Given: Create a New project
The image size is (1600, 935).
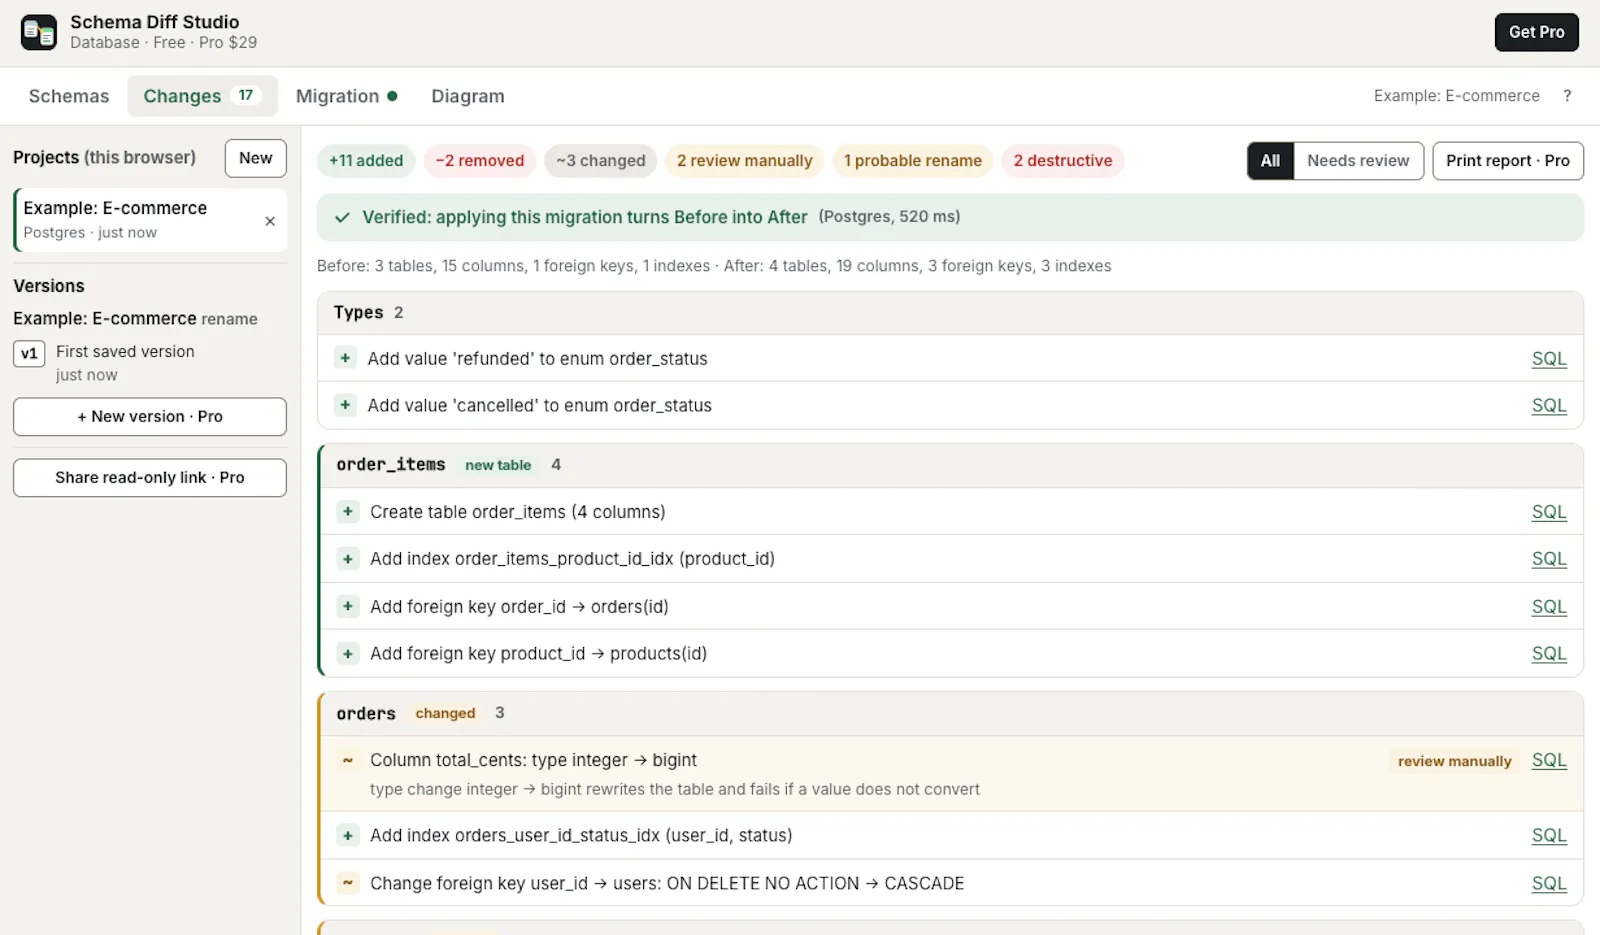Looking at the screenshot, I should point(256,158).
